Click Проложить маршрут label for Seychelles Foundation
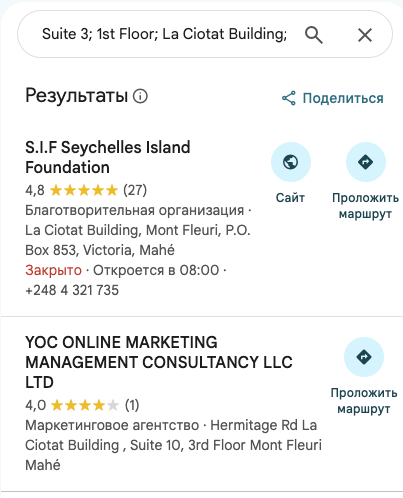The width and height of the screenshot is (403, 498). tap(365, 206)
